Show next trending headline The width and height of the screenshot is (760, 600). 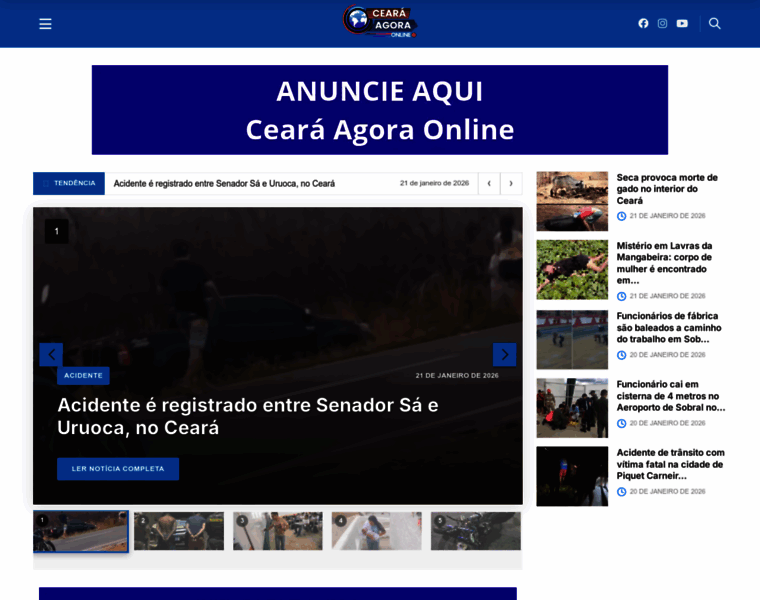pyautogui.click(x=511, y=183)
